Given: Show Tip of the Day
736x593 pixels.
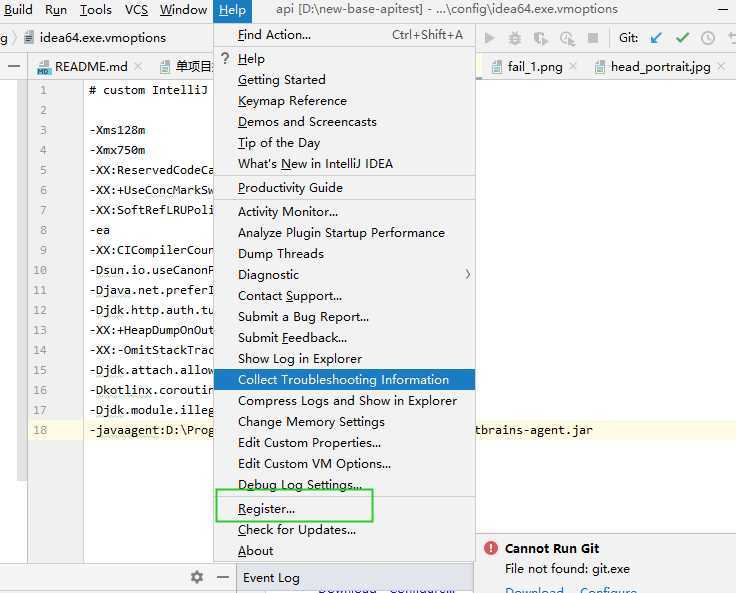Looking at the screenshot, I should pos(344,143).
